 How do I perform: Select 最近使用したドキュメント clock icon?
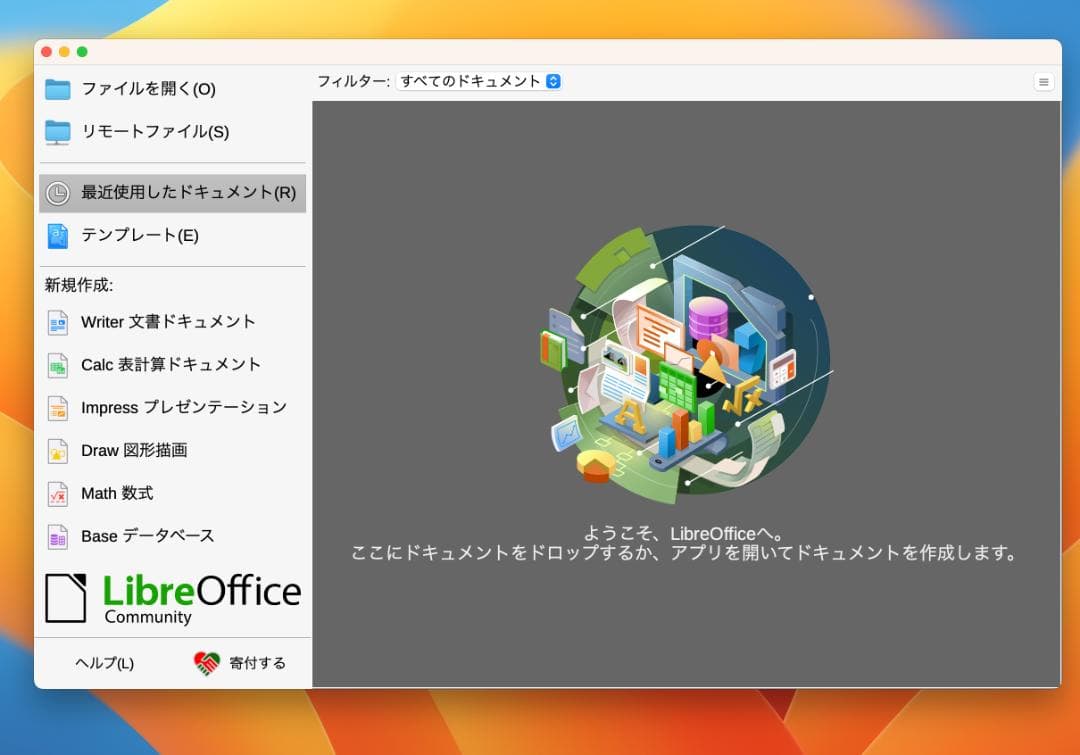tap(57, 193)
